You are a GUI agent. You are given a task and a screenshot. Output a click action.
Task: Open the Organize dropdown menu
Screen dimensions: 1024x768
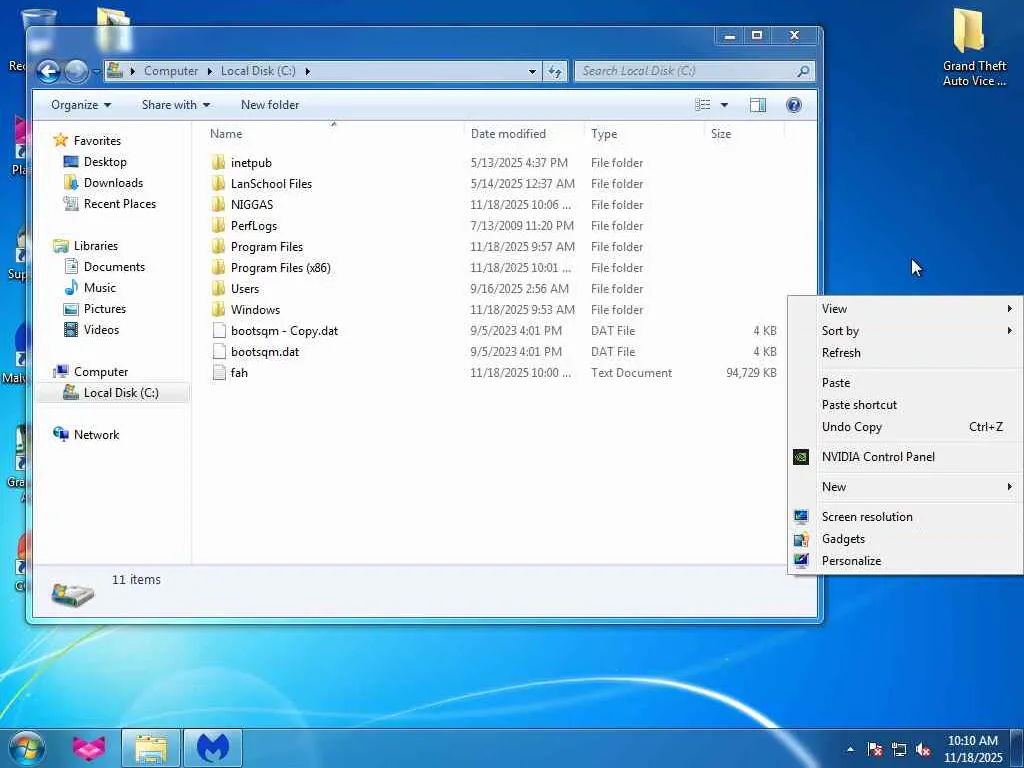81,105
